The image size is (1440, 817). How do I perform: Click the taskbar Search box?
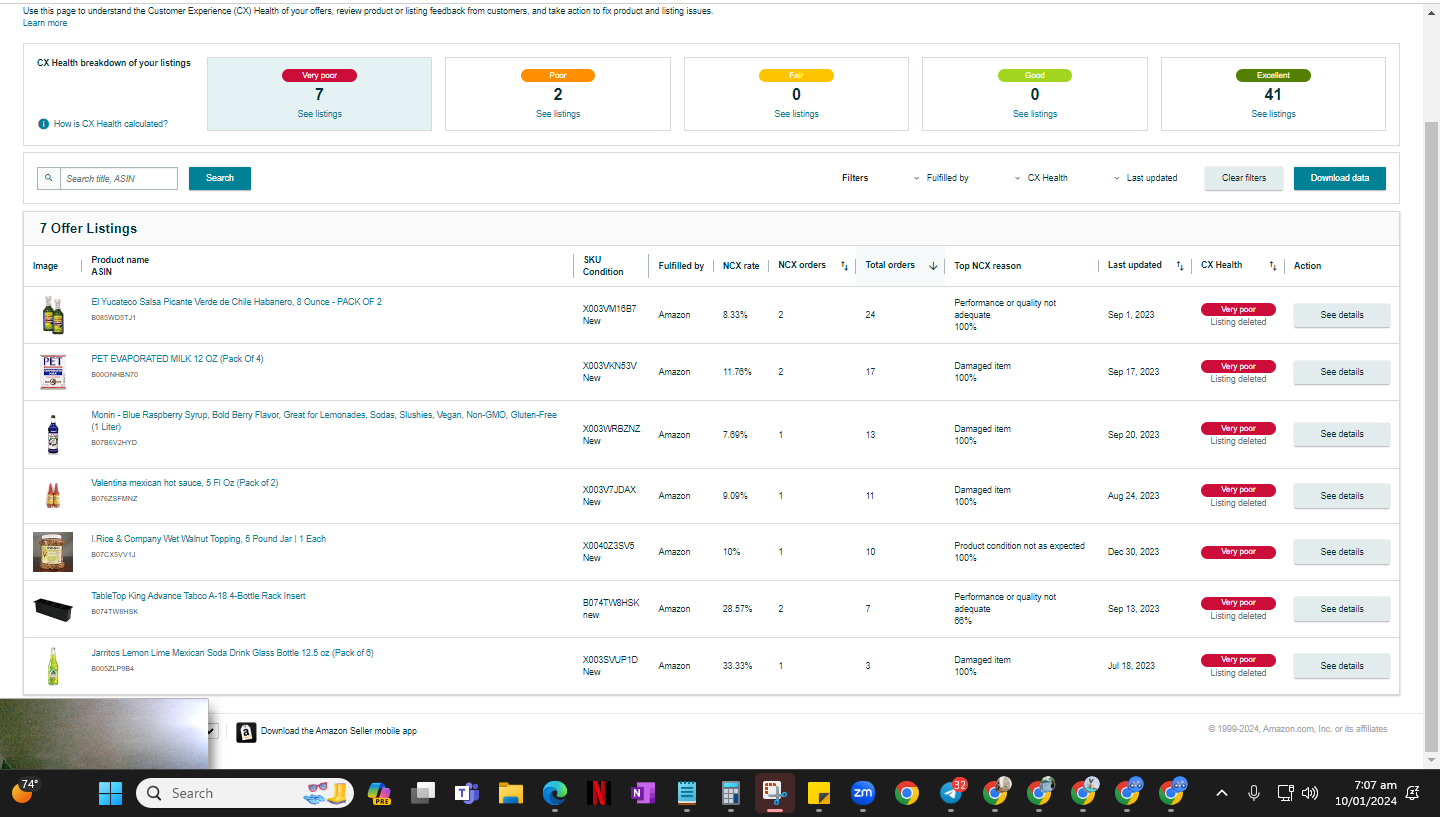click(x=245, y=793)
